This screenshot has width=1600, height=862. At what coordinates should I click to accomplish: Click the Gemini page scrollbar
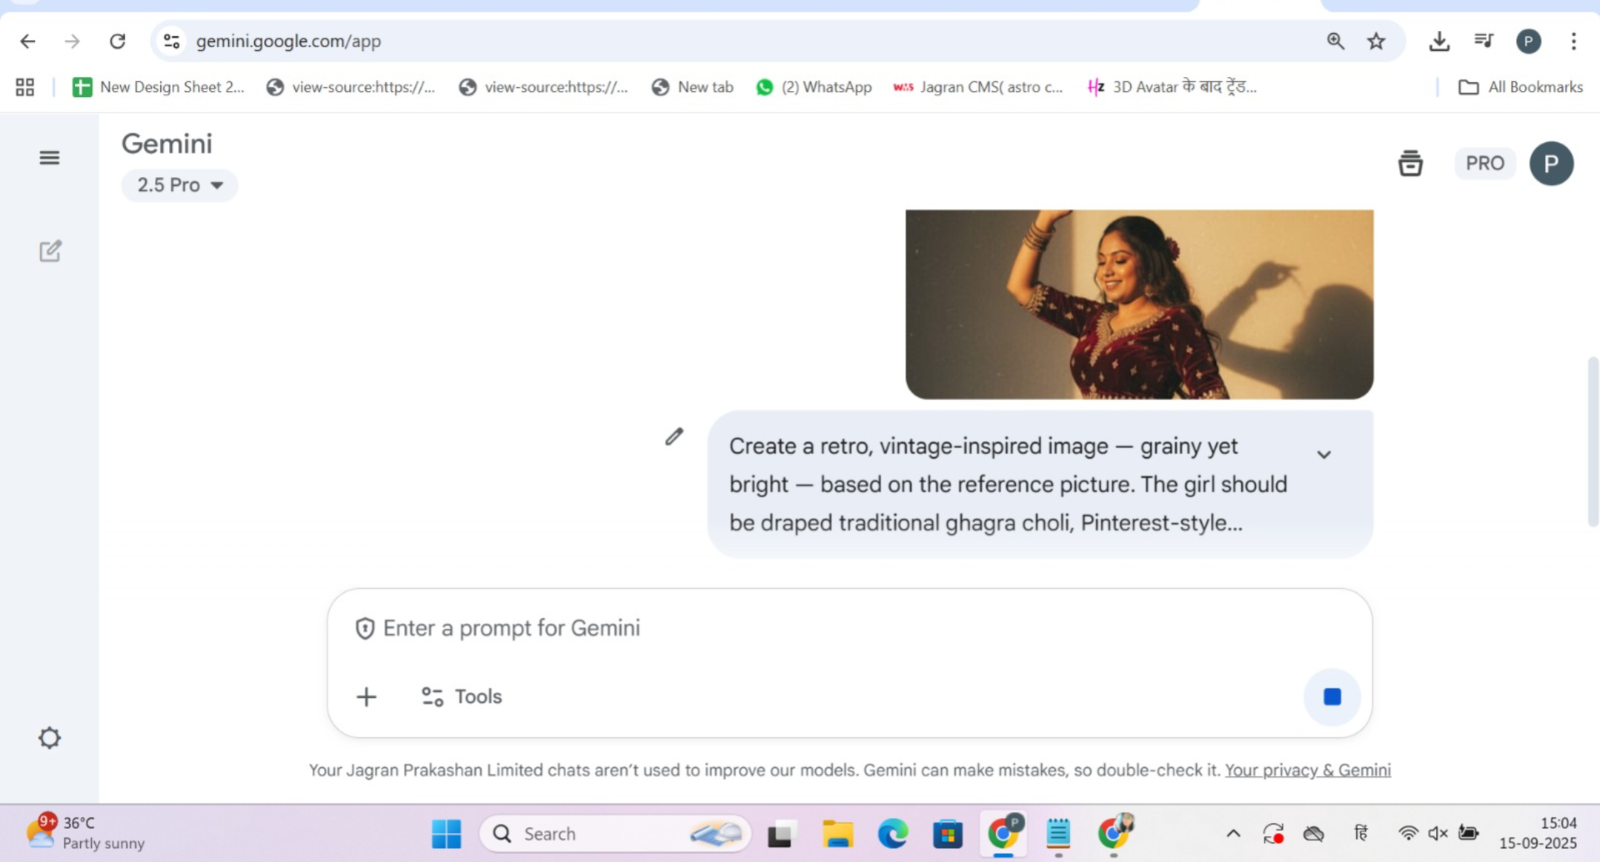pos(1593,441)
